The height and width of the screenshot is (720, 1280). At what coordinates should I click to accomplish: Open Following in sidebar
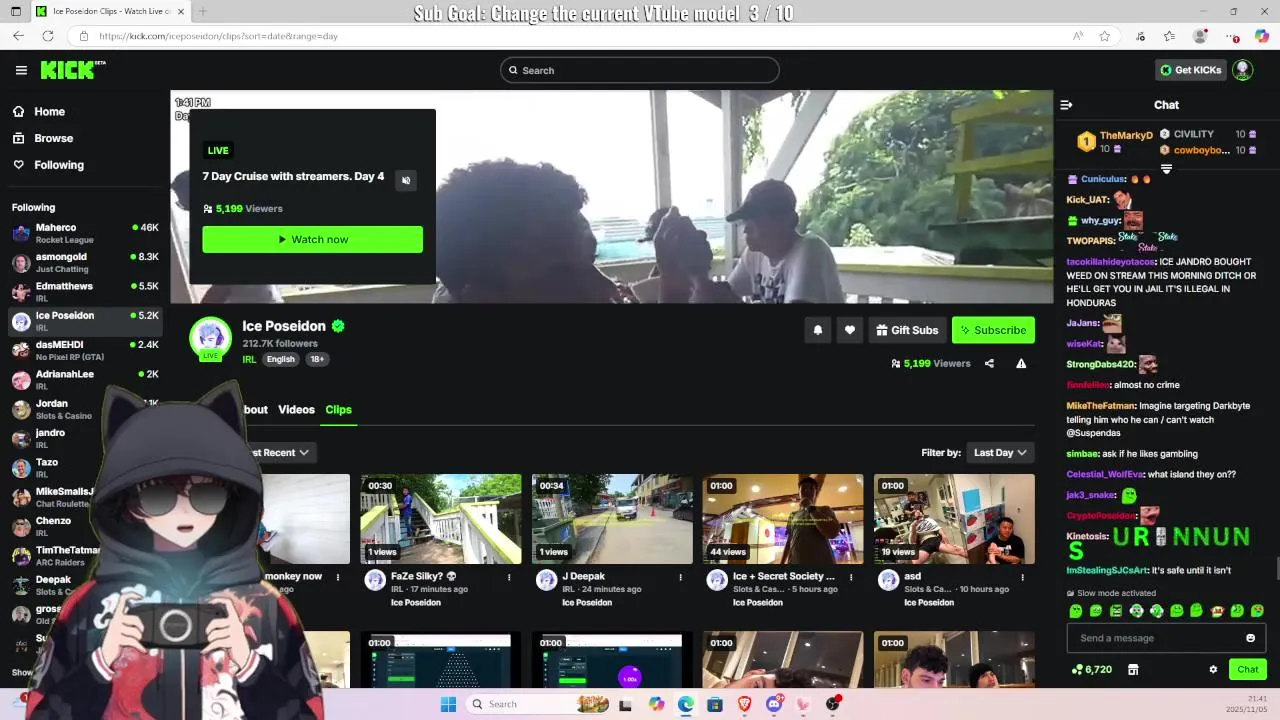(x=59, y=165)
